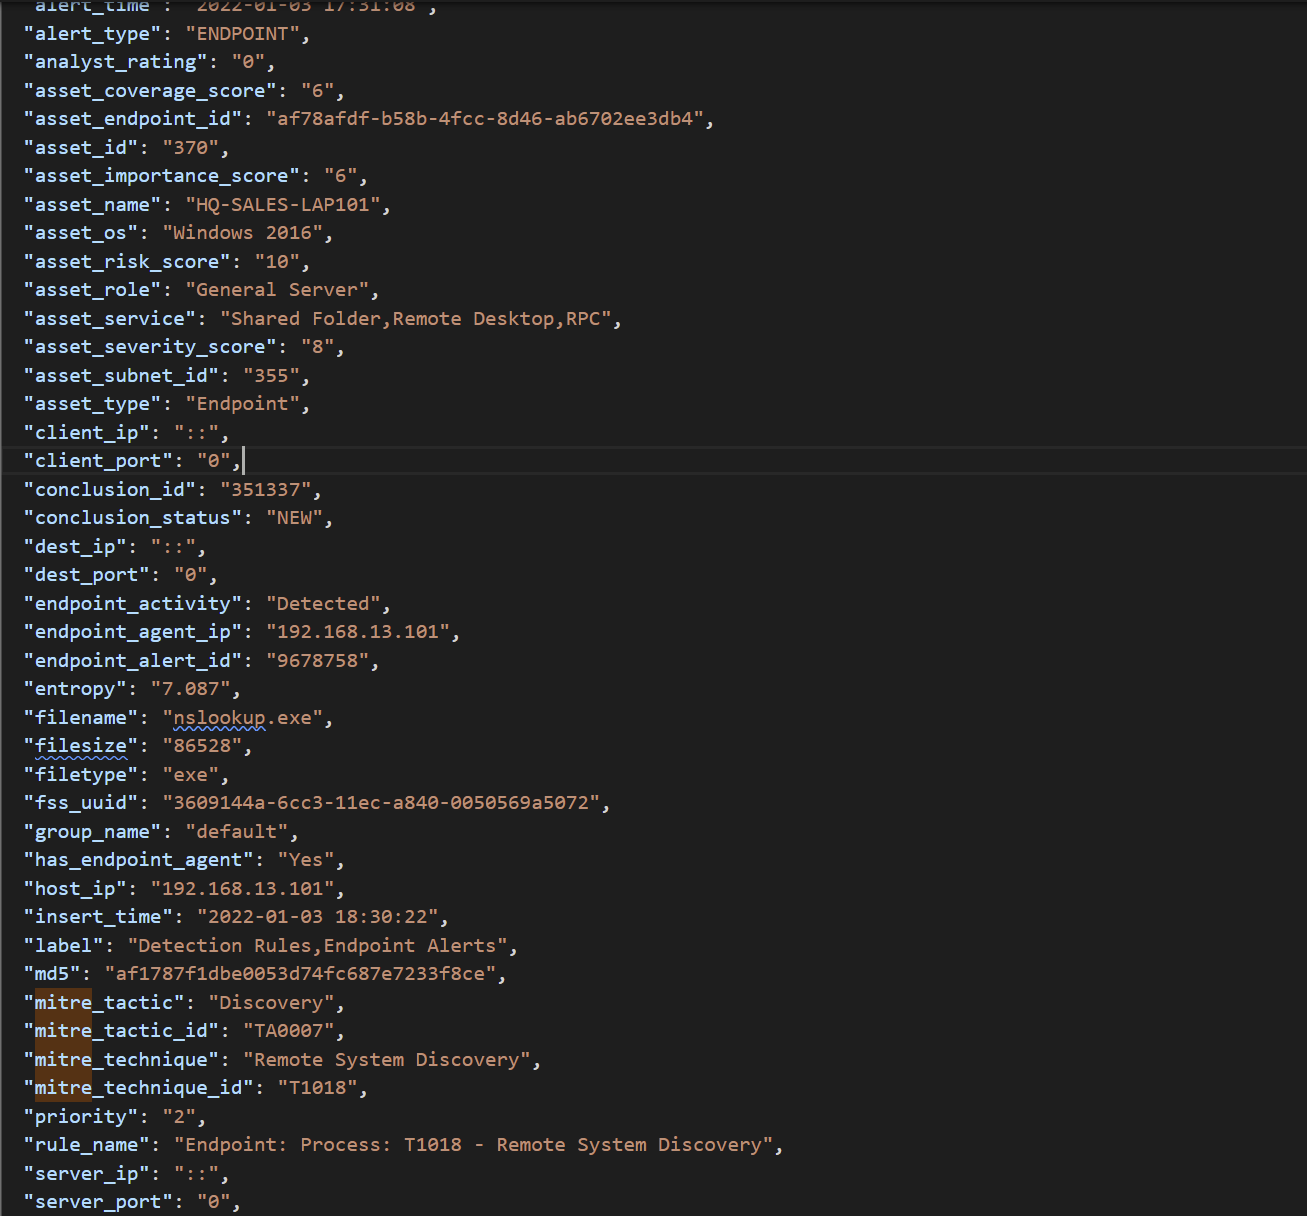1307x1216 pixels.
Task: Click the "has_endpoint_agent" key
Action: click(139, 860)
